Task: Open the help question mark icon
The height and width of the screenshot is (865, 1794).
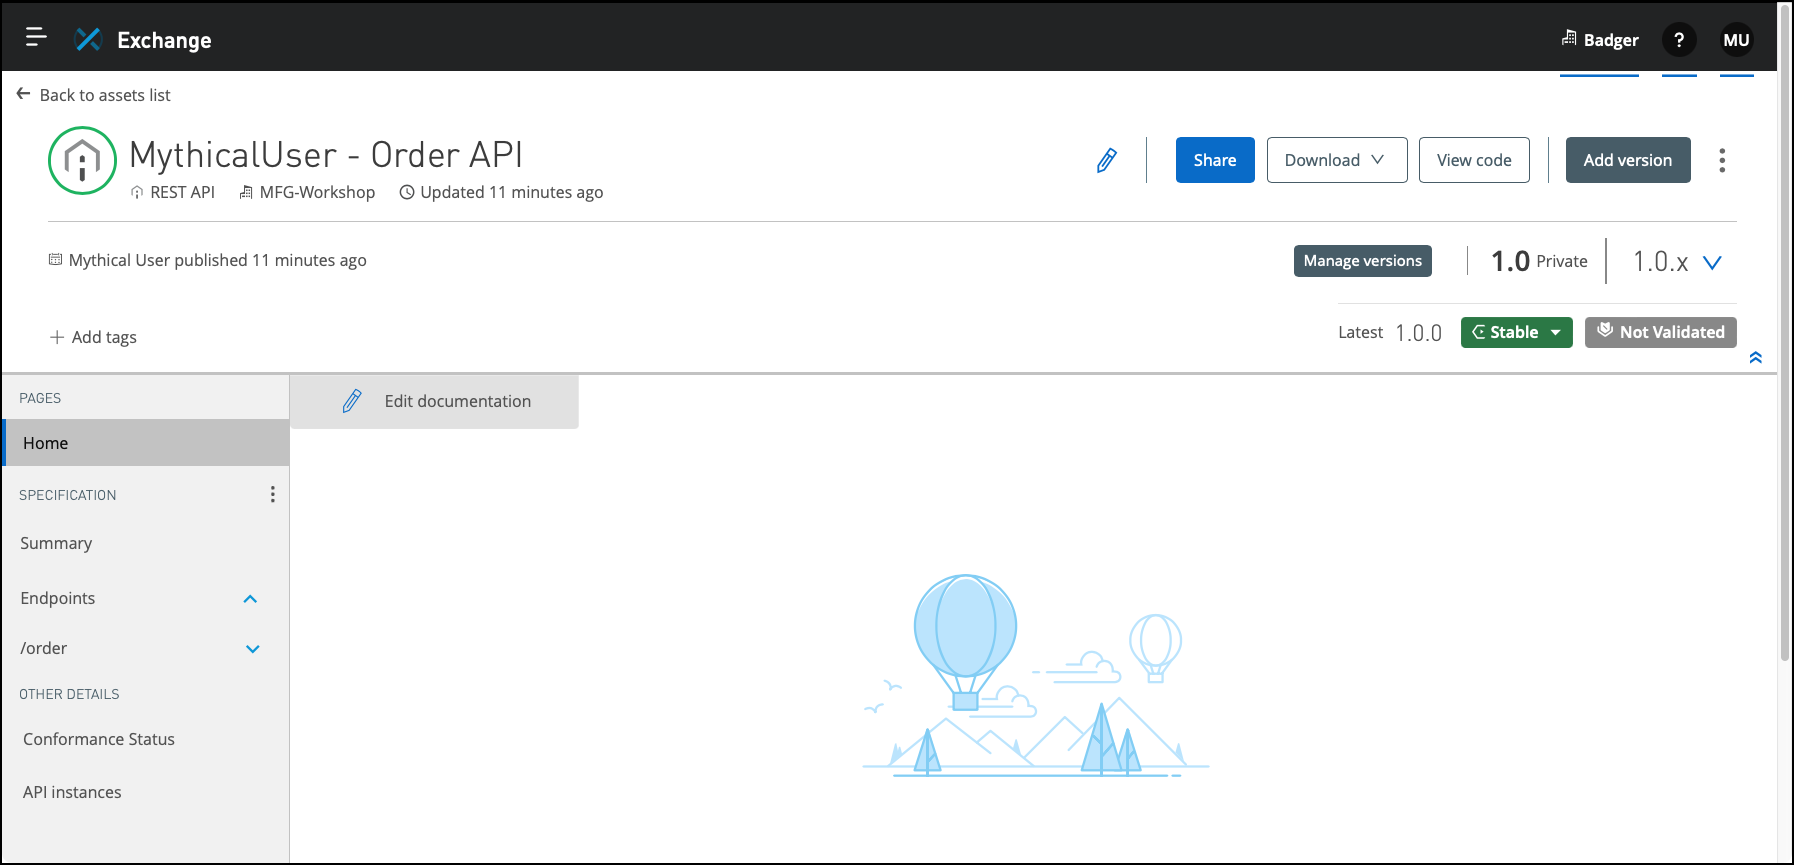Action: click(x=1679, y=40)
